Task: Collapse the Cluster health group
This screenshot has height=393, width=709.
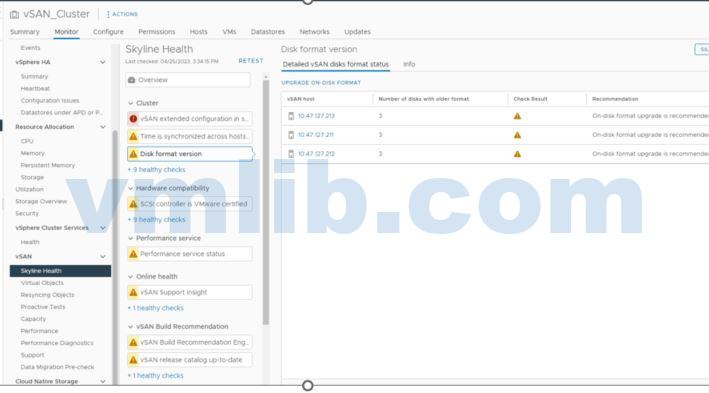Action: coord(130,103)
